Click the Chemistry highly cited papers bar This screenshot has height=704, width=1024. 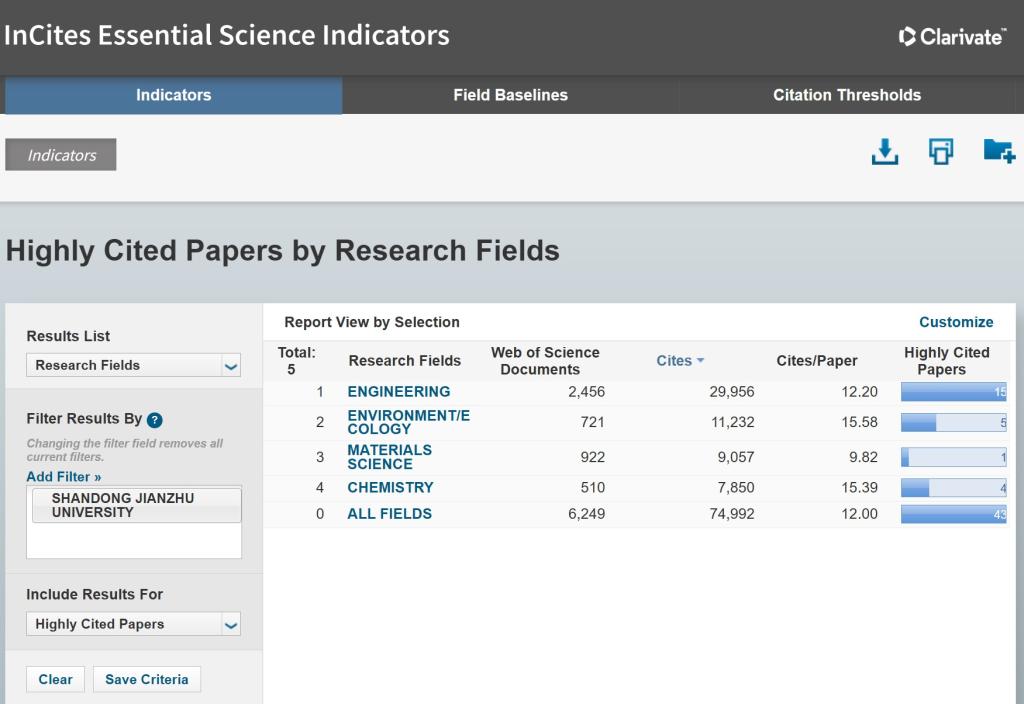point(953,488)
